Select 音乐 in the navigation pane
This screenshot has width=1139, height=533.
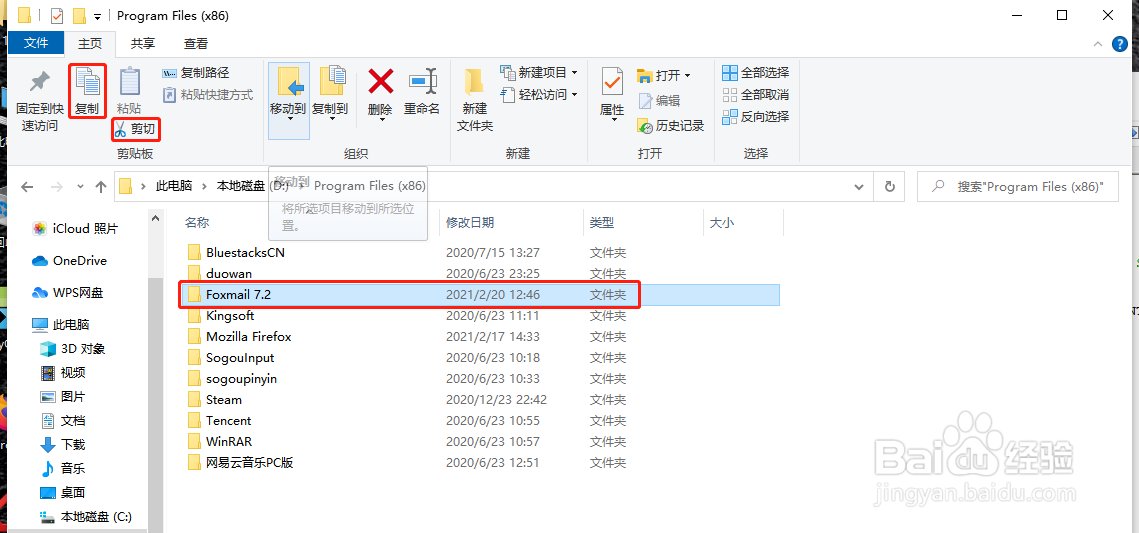point(63,468)
